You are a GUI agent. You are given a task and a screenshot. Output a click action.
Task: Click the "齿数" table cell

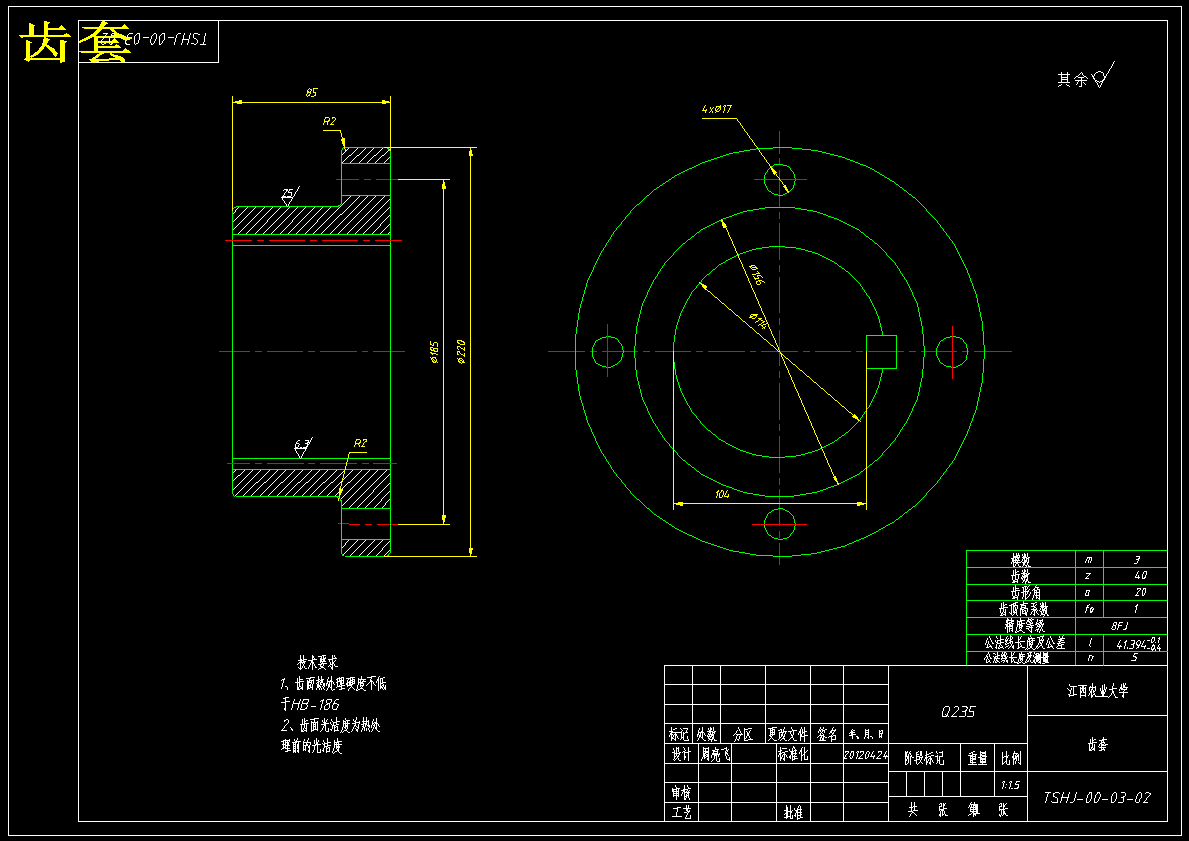click(x=1021, y=576)
